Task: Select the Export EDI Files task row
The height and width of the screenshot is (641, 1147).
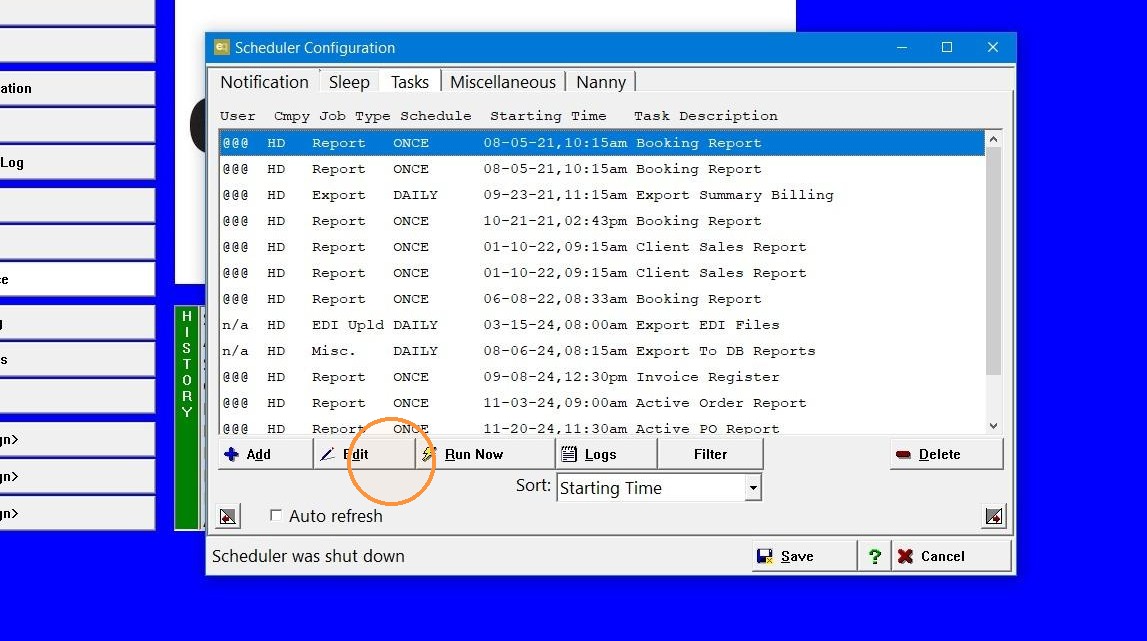Action: tap(602, 325)
